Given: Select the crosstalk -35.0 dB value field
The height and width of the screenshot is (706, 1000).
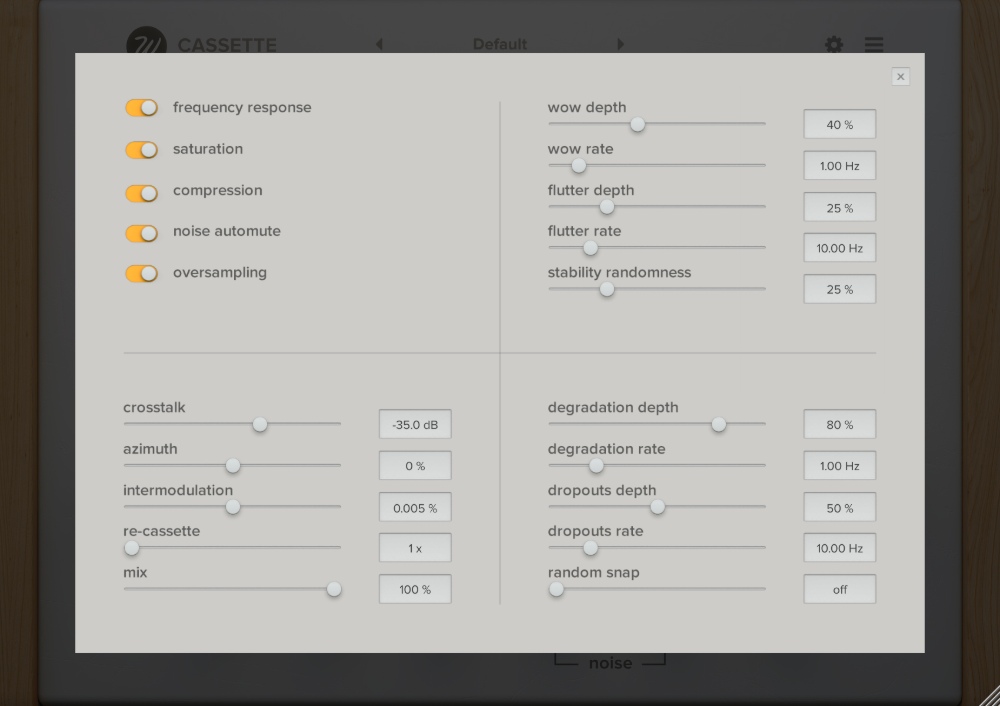Looking at the screenshot, I should [414, 423].
